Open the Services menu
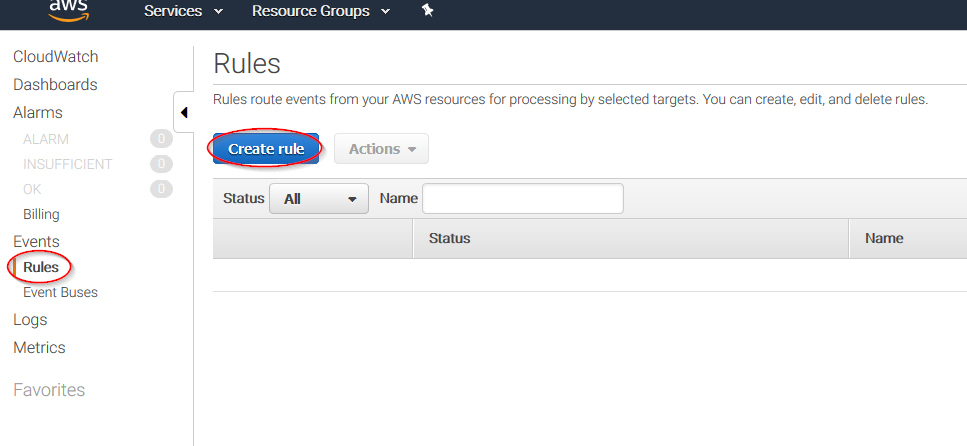 (x=183, y=12)
